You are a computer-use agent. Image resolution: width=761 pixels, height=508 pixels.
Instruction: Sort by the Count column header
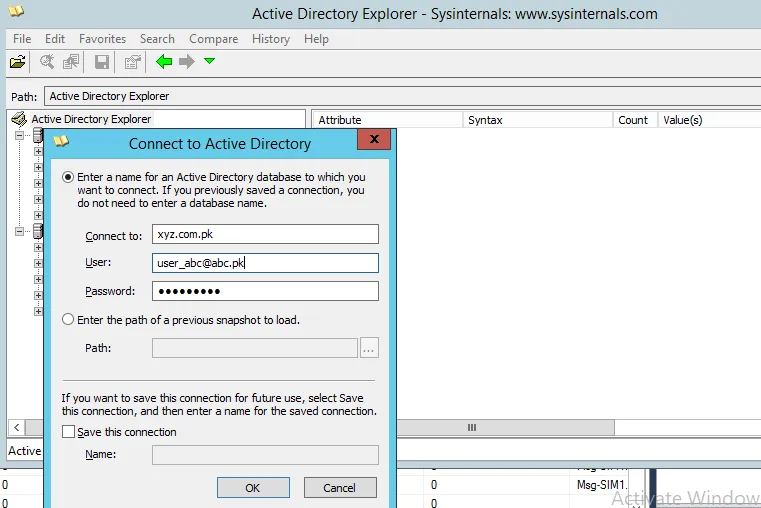635,120
